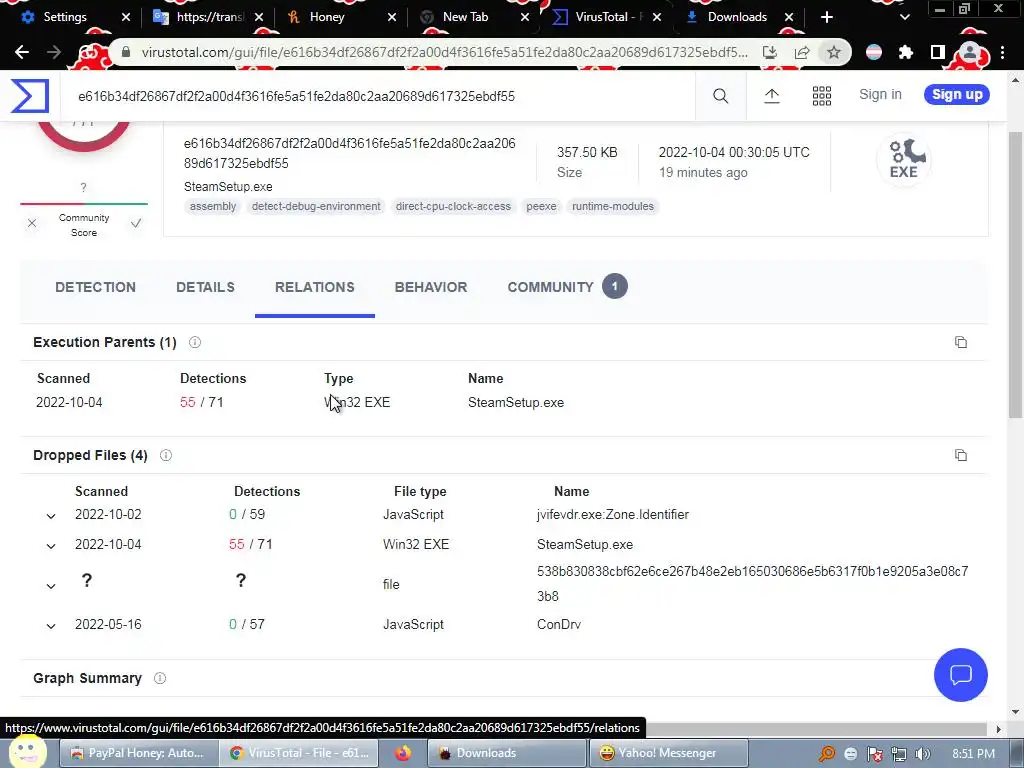Click the search magnifier icon
1024x768 pixels.
pos(720,96)
